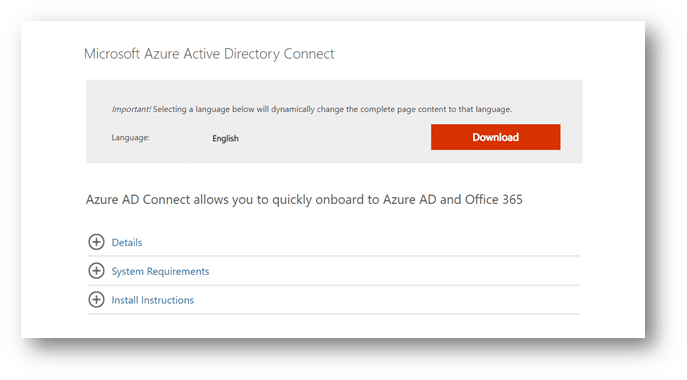
Task: Click the Important! language notice text
Action: click(312, 109)
